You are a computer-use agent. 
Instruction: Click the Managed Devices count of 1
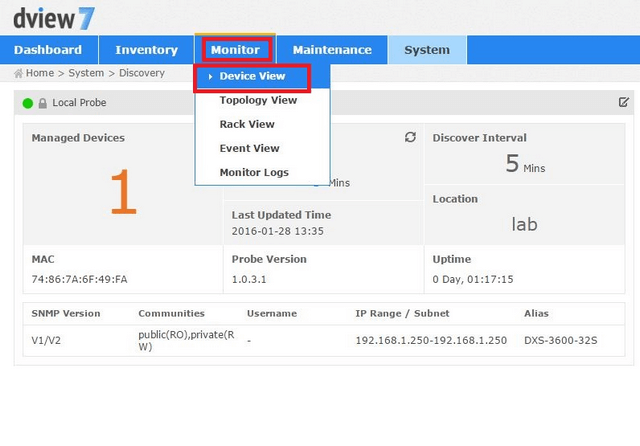point(122,194)
